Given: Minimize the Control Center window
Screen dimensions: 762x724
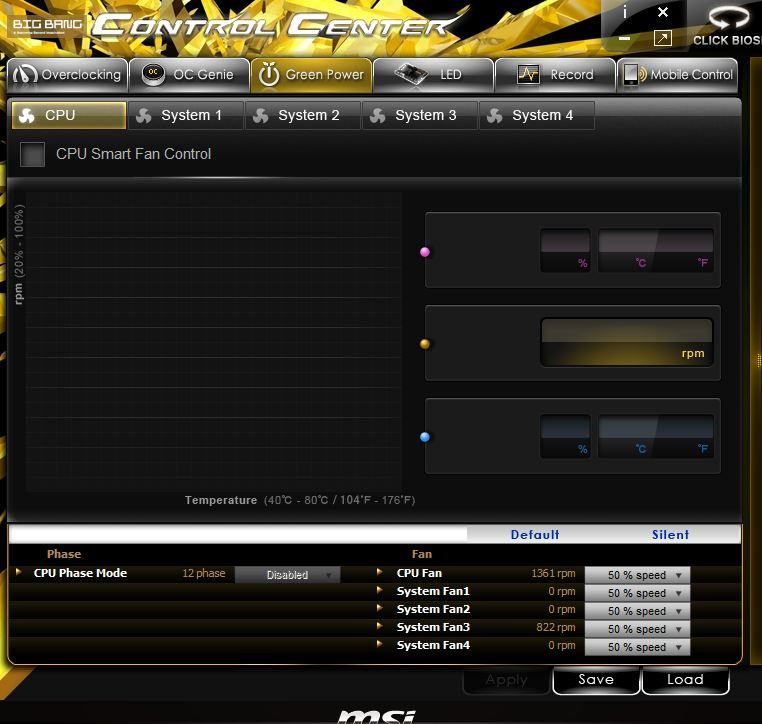Looking at the screenshot, I should click(x=625, y=38).
